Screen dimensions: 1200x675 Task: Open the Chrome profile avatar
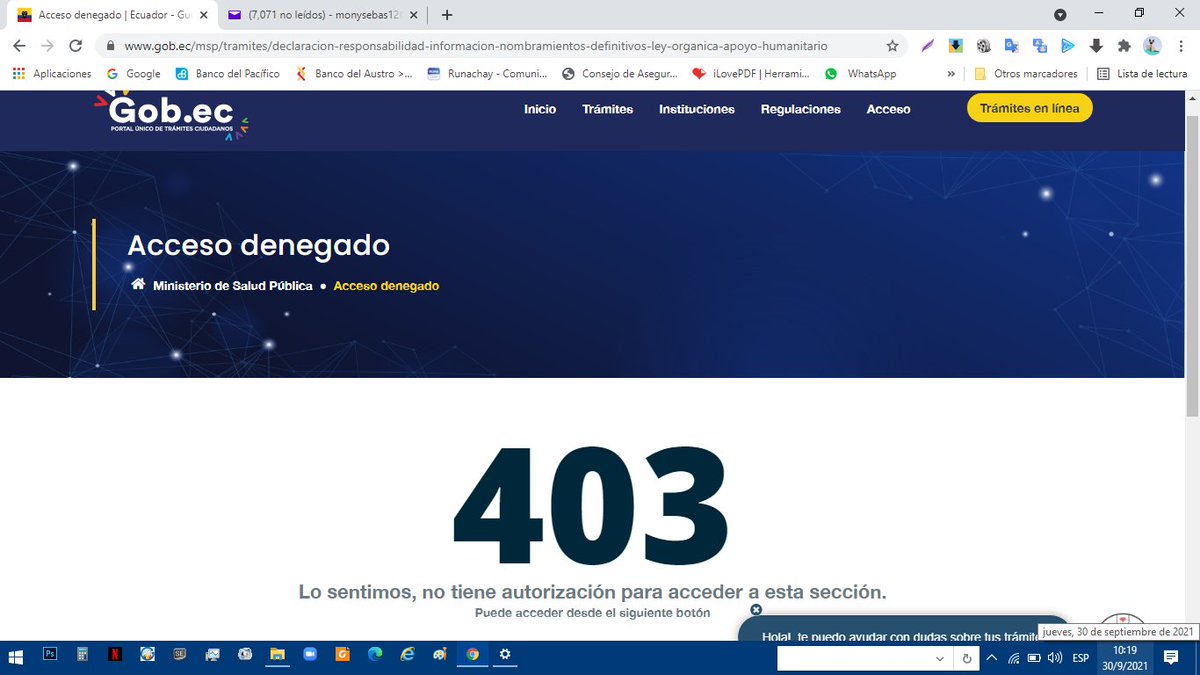[1152, 46]
